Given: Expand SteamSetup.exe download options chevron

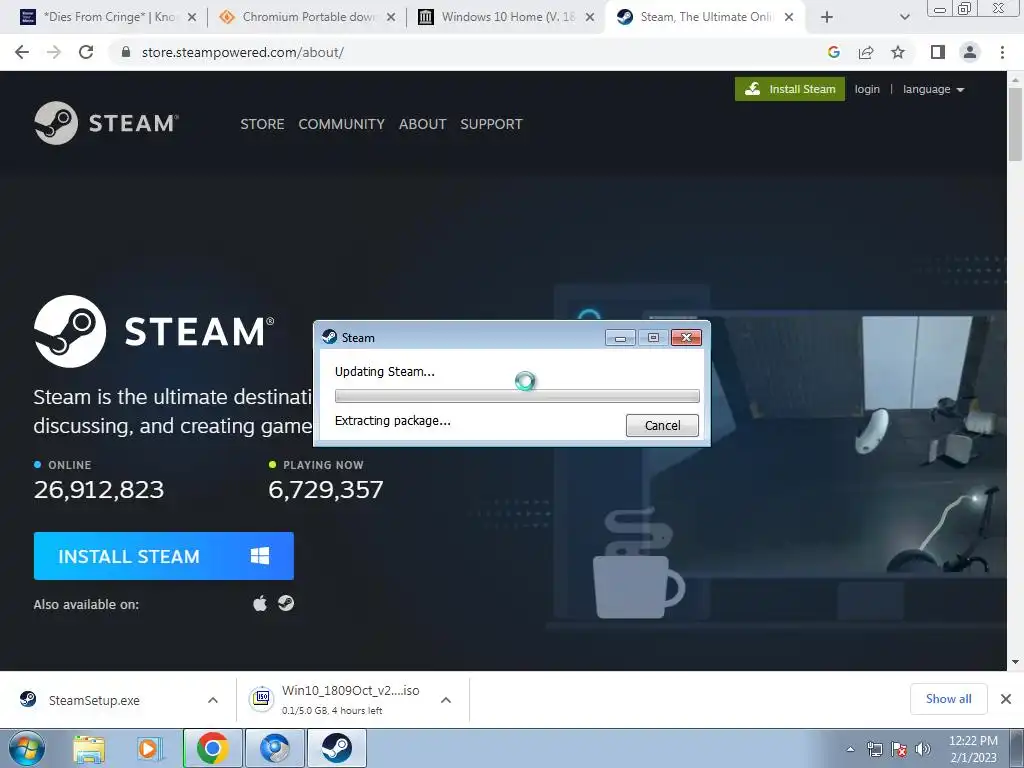Looking at the screenshot, I should pyautogui.click(x=213, y=700).
